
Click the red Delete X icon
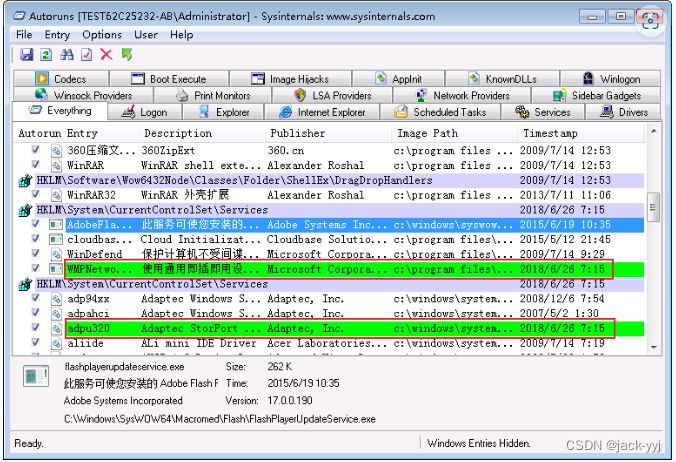pos(106,55)
